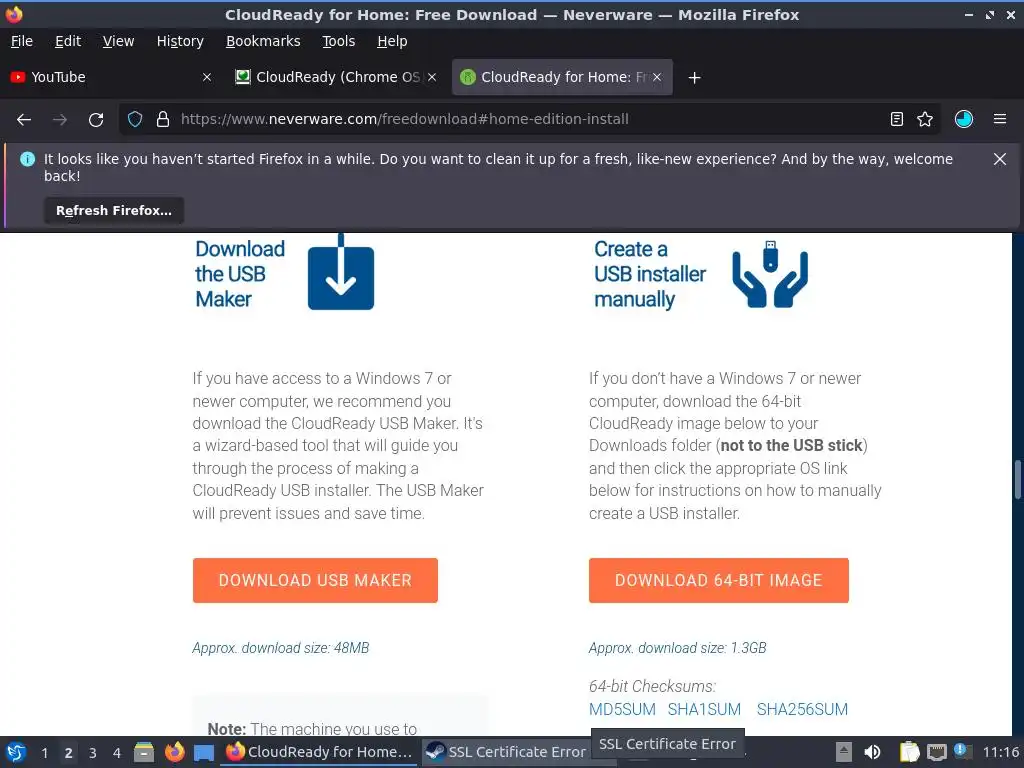Switch to virtual desktop 4
The image size is (1024, 768).
[x=116, y=753]
